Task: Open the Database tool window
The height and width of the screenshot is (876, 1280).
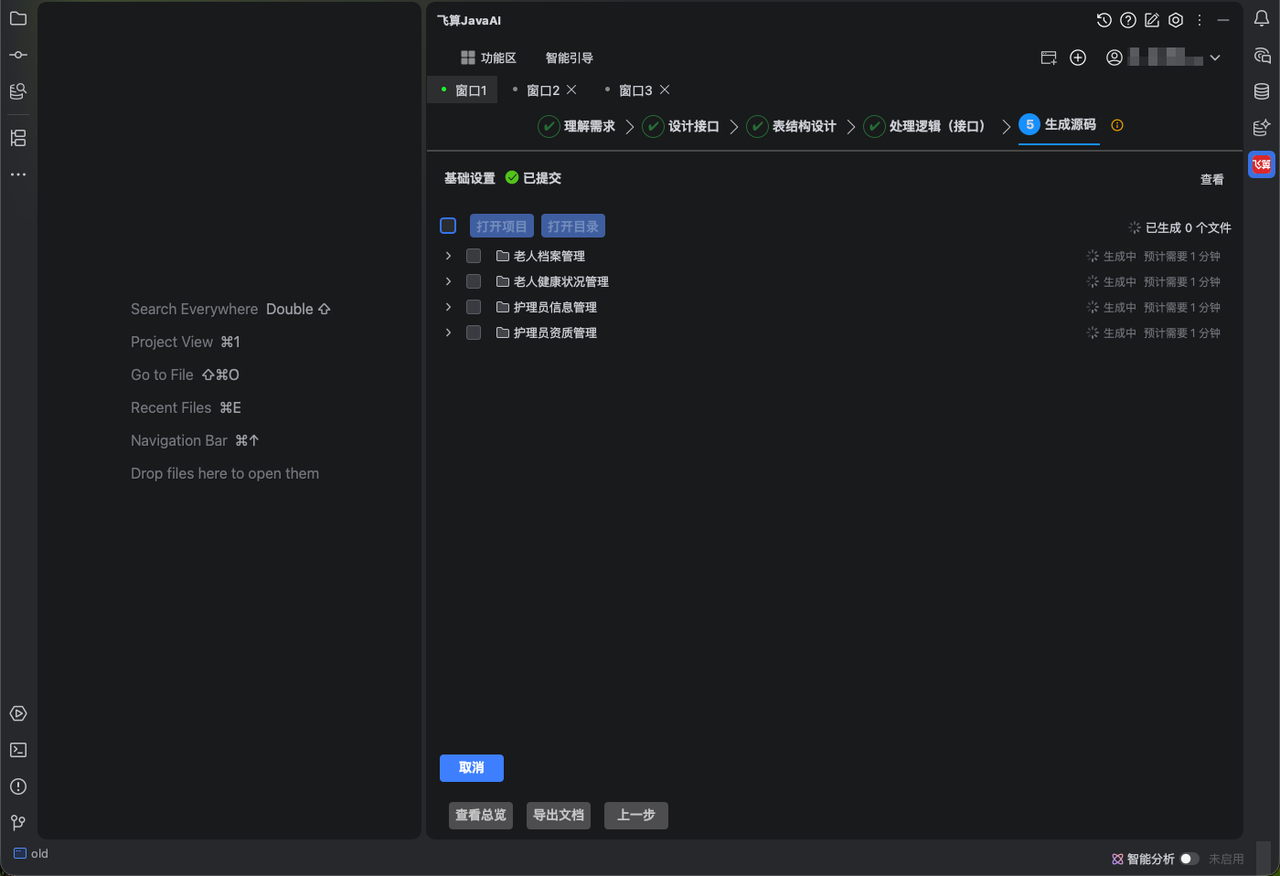Action: coord(1262,91)
